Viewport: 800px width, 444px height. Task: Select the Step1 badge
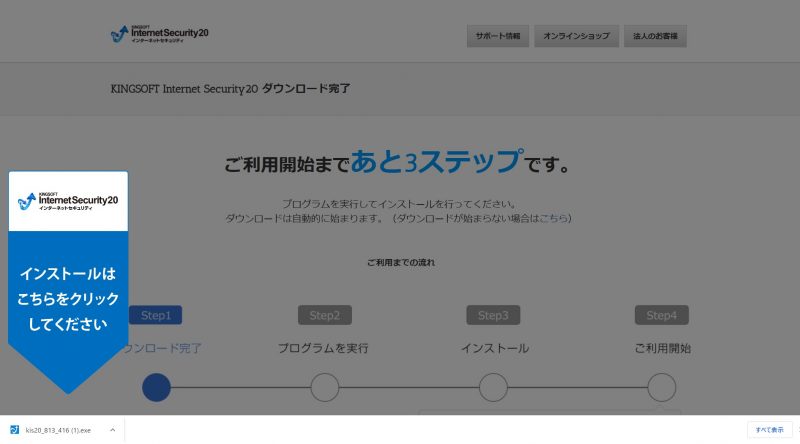coord(156,315)
